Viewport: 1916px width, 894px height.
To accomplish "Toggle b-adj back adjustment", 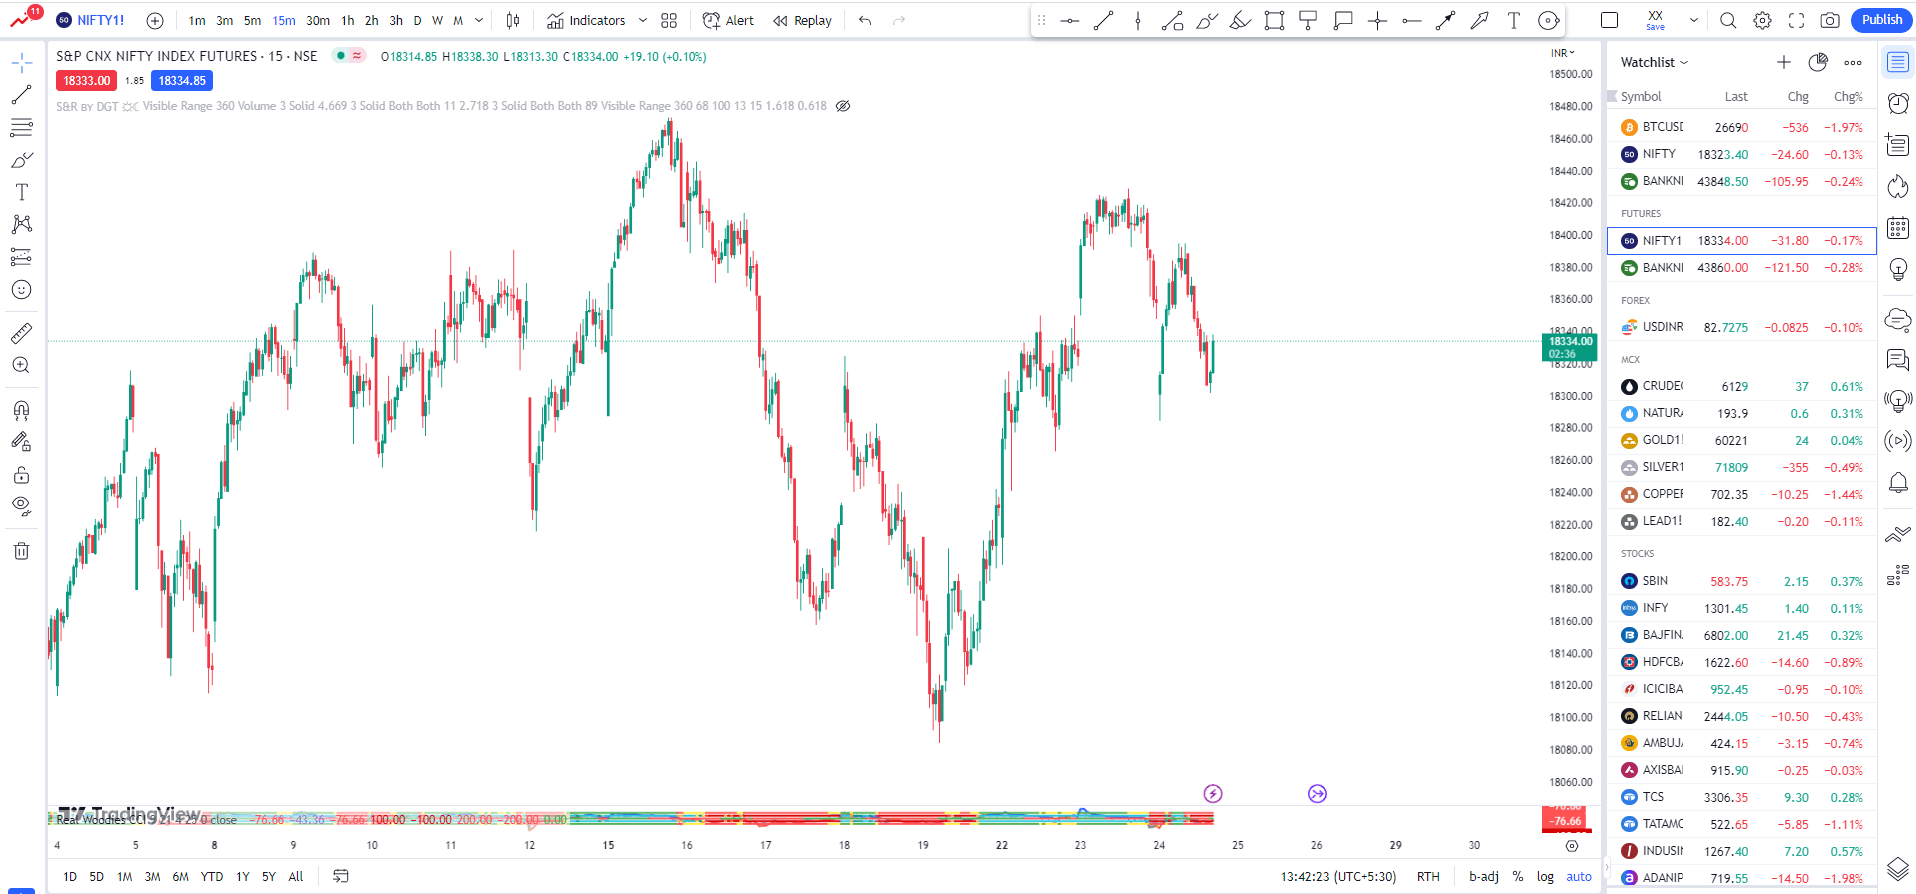I will coord(1484,877).
